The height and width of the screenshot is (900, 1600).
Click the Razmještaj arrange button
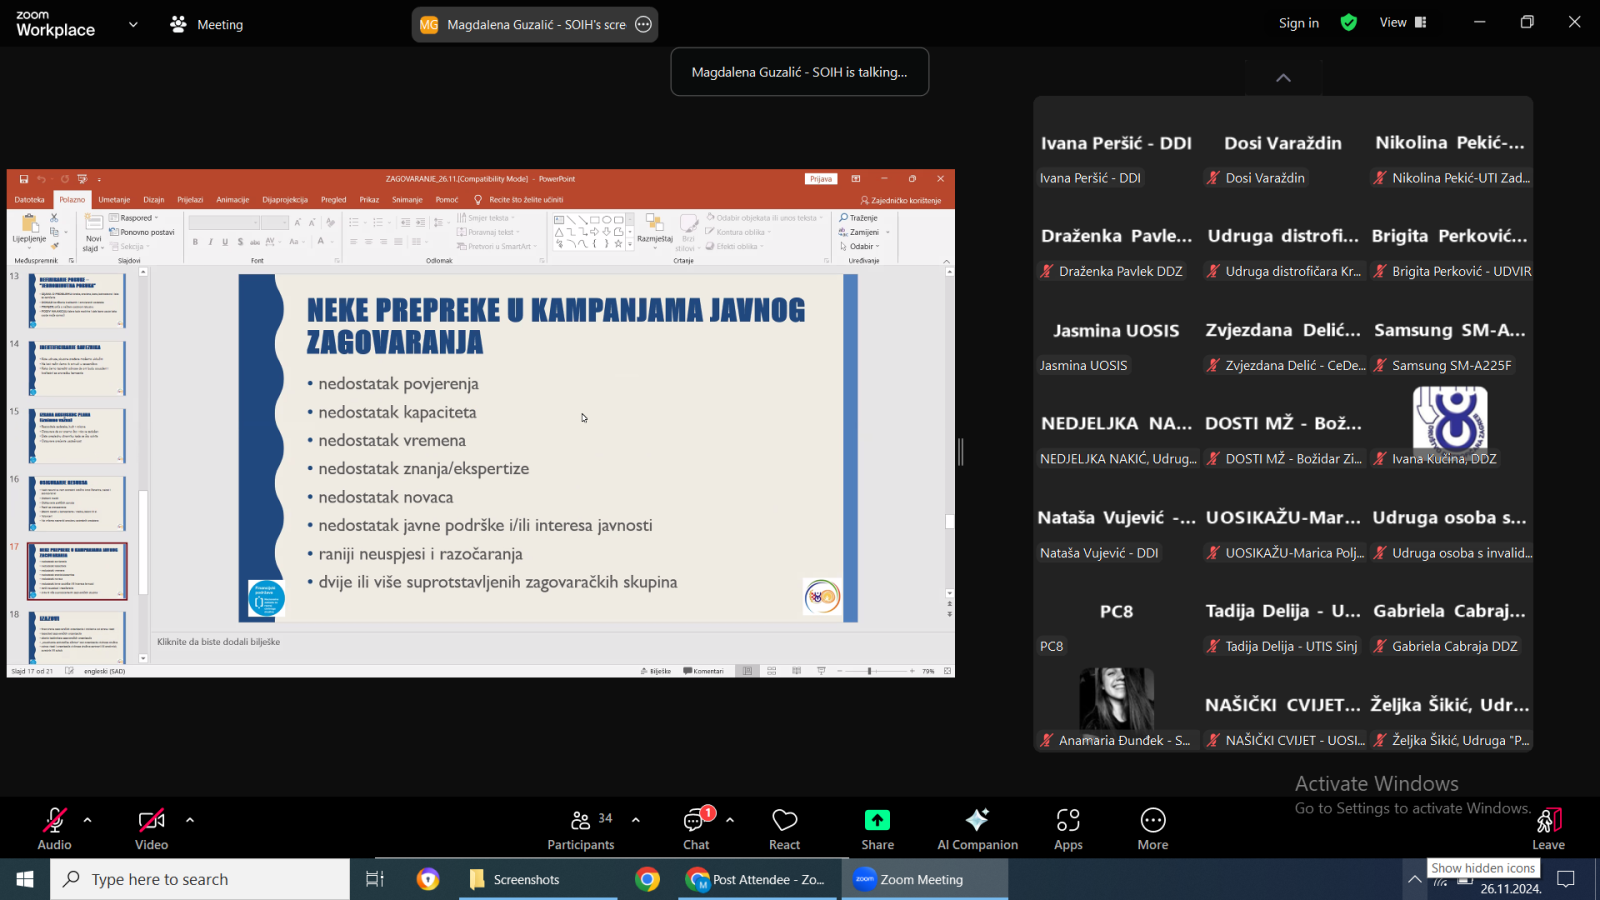tap(654, 229)
